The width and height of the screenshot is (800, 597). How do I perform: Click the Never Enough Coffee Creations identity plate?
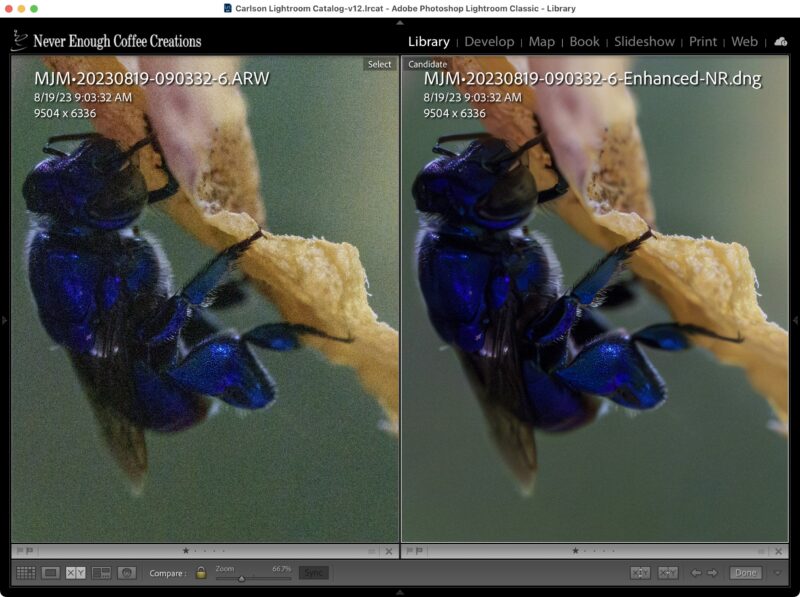[x=107, y=41]
